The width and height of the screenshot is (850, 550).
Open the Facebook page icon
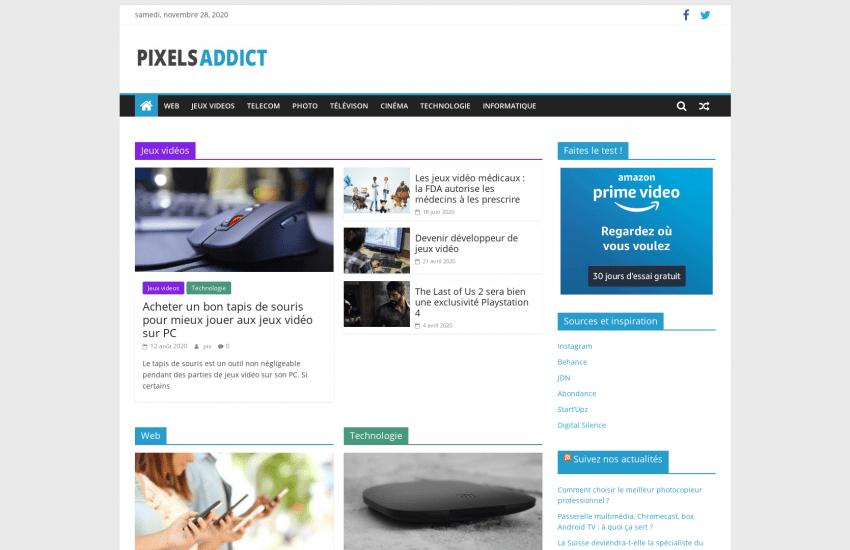click(x=686, y=15)
